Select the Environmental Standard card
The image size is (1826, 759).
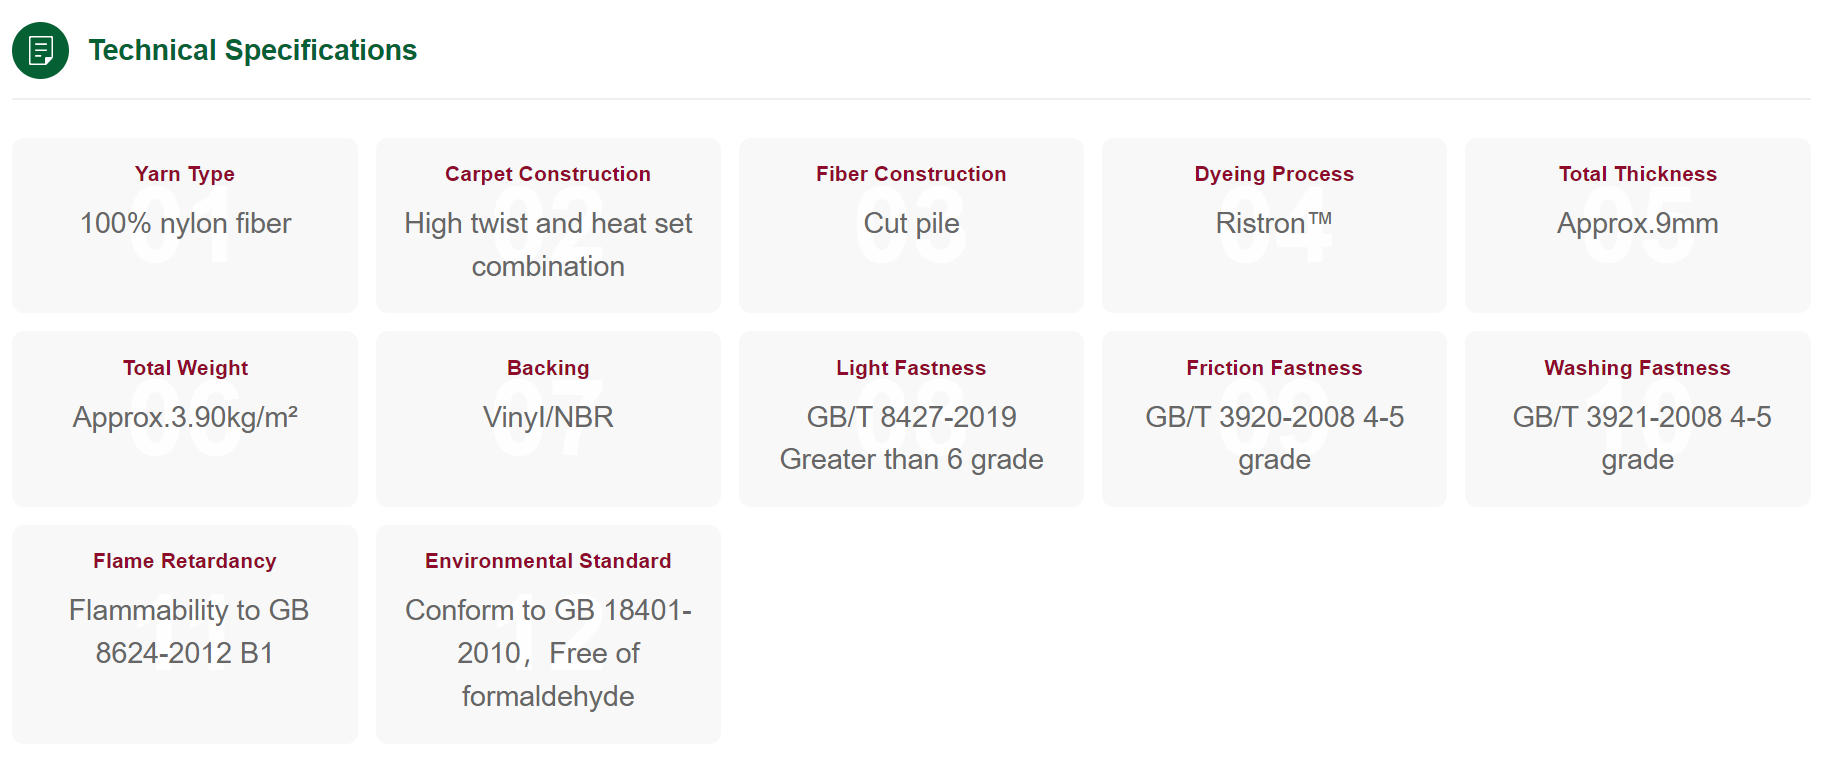(548, 634)
